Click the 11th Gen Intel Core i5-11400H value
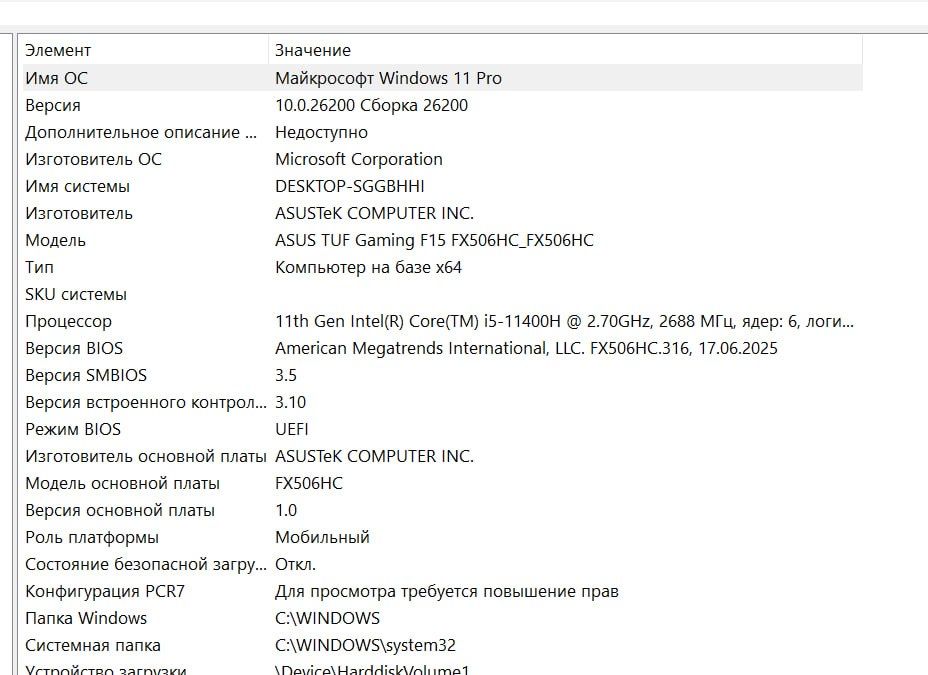The width and height of the screenshot is (928, 675). click(x=565, y=321)
